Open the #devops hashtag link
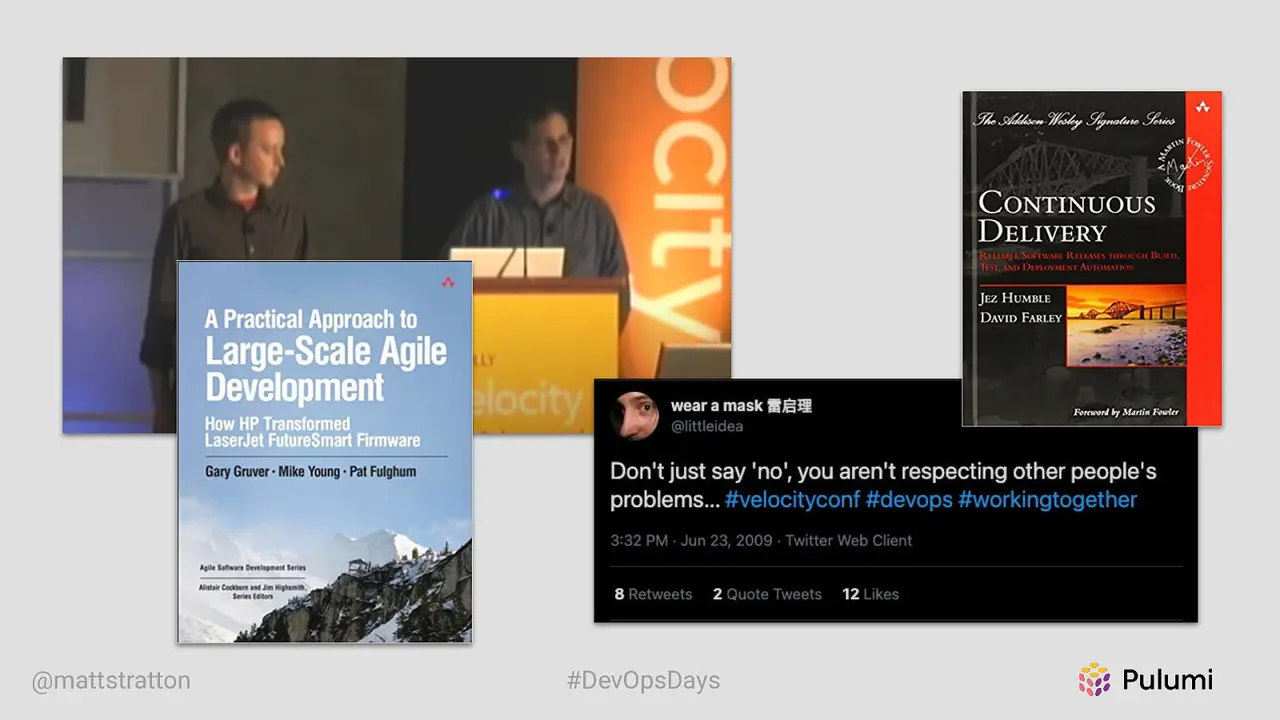Image resolution: width=1280 pixels, height=720 pixels. [x=907, y=500]
